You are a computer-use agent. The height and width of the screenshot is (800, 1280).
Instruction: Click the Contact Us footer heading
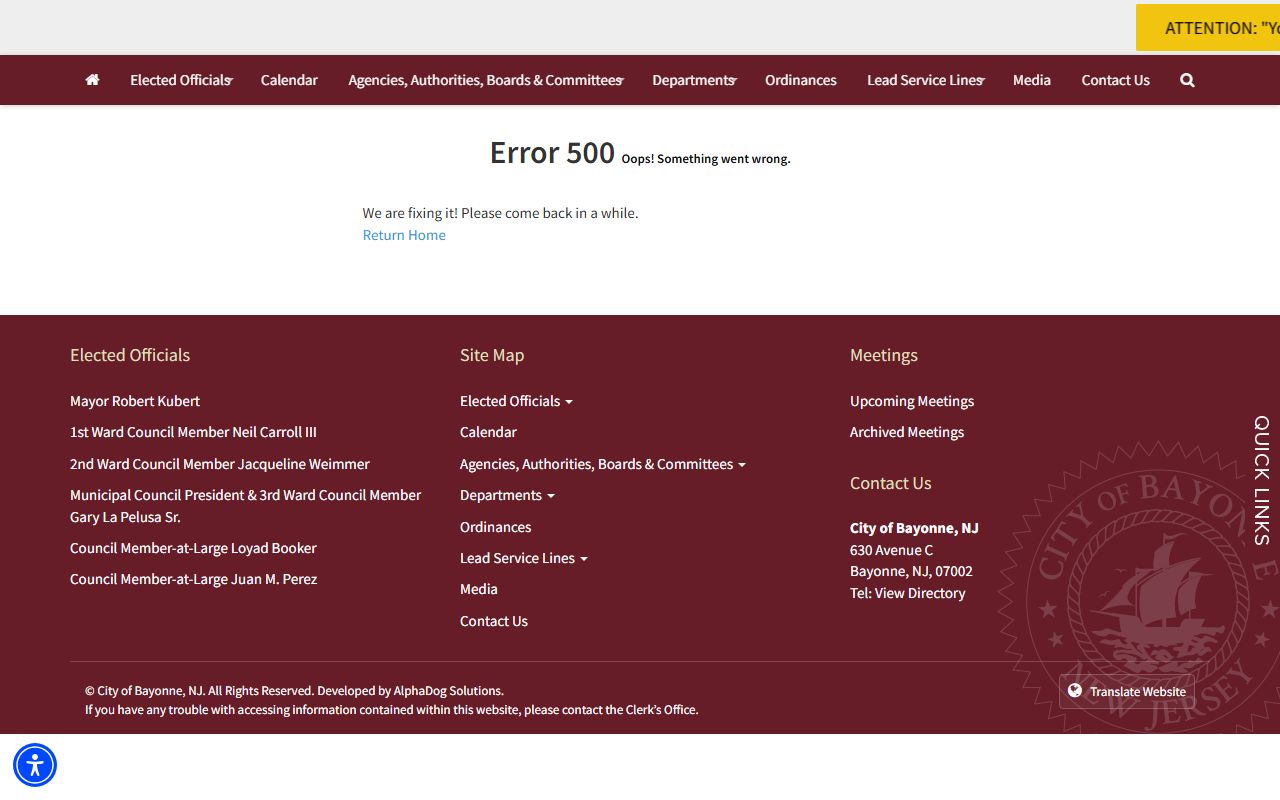coord(891,483)
